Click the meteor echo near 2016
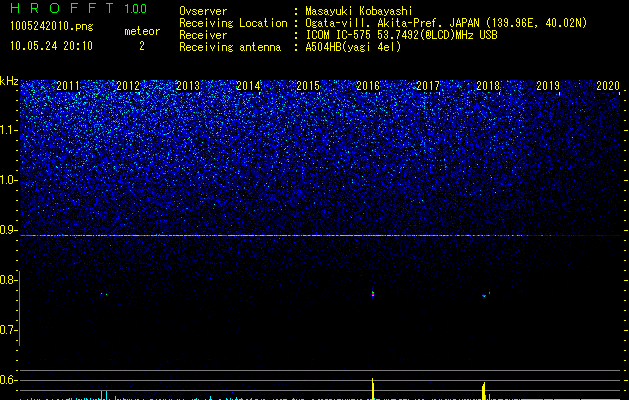 pos(373,293)
